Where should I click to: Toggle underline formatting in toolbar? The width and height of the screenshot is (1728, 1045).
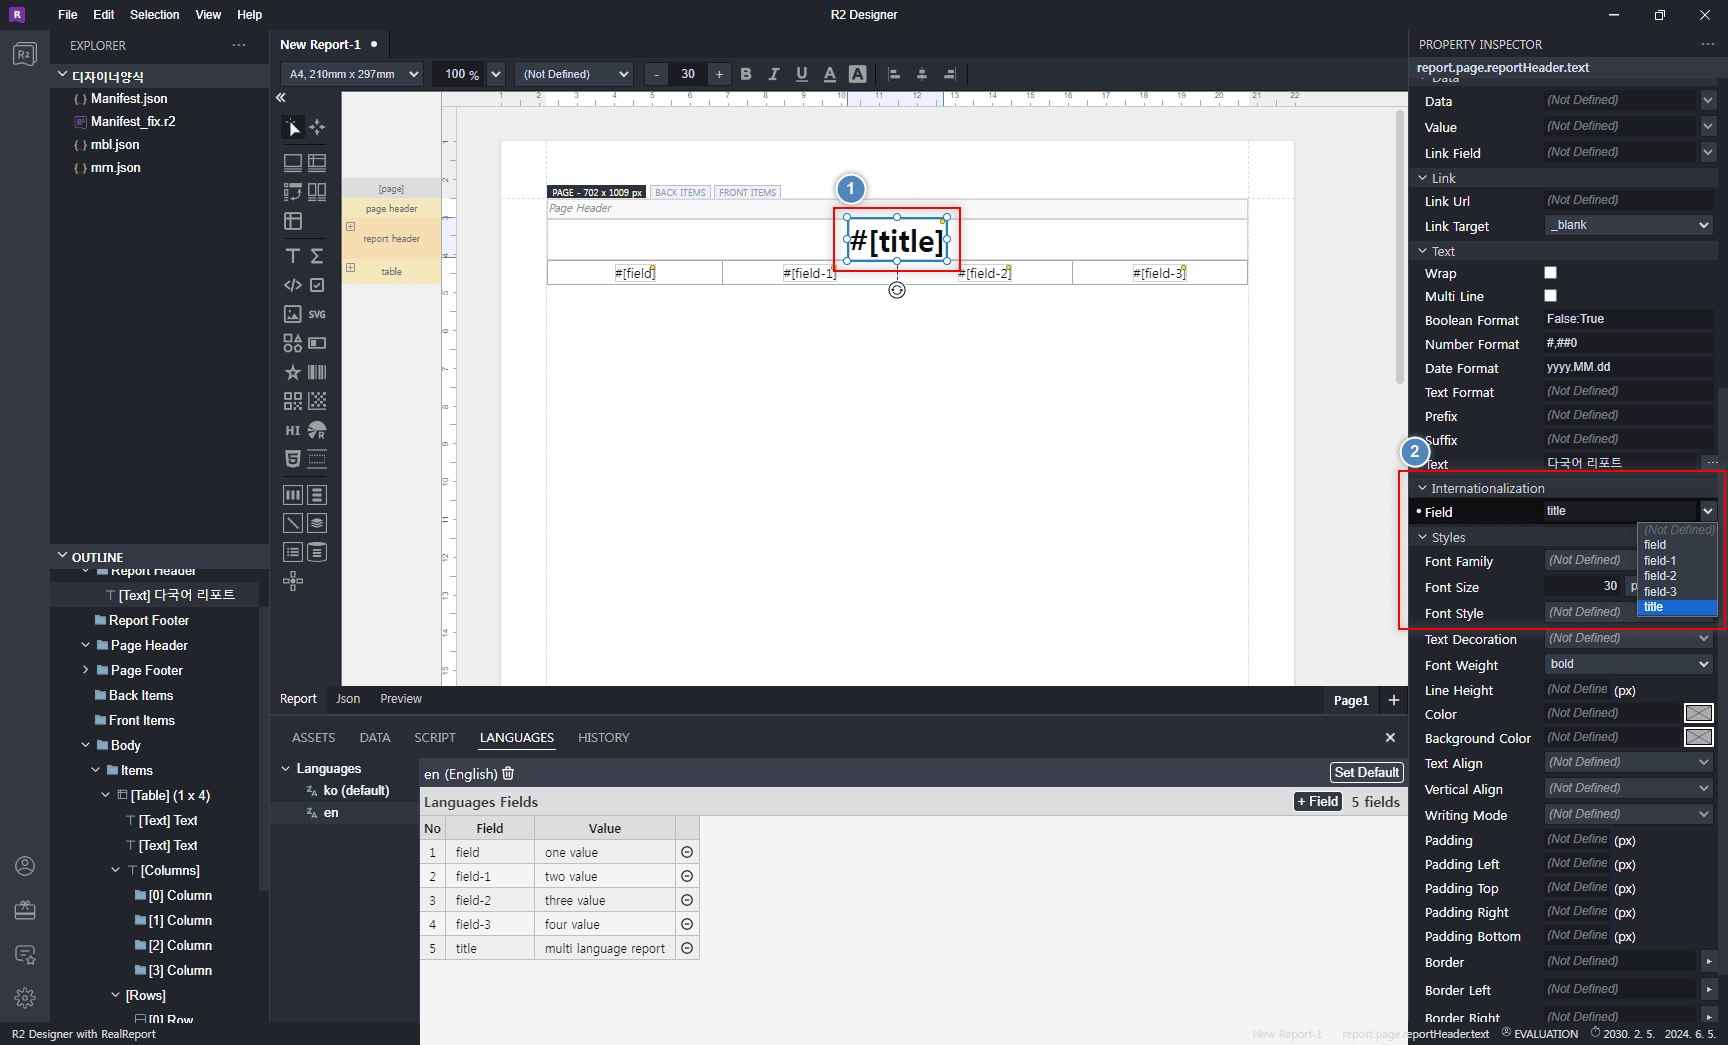coord(801,74)
